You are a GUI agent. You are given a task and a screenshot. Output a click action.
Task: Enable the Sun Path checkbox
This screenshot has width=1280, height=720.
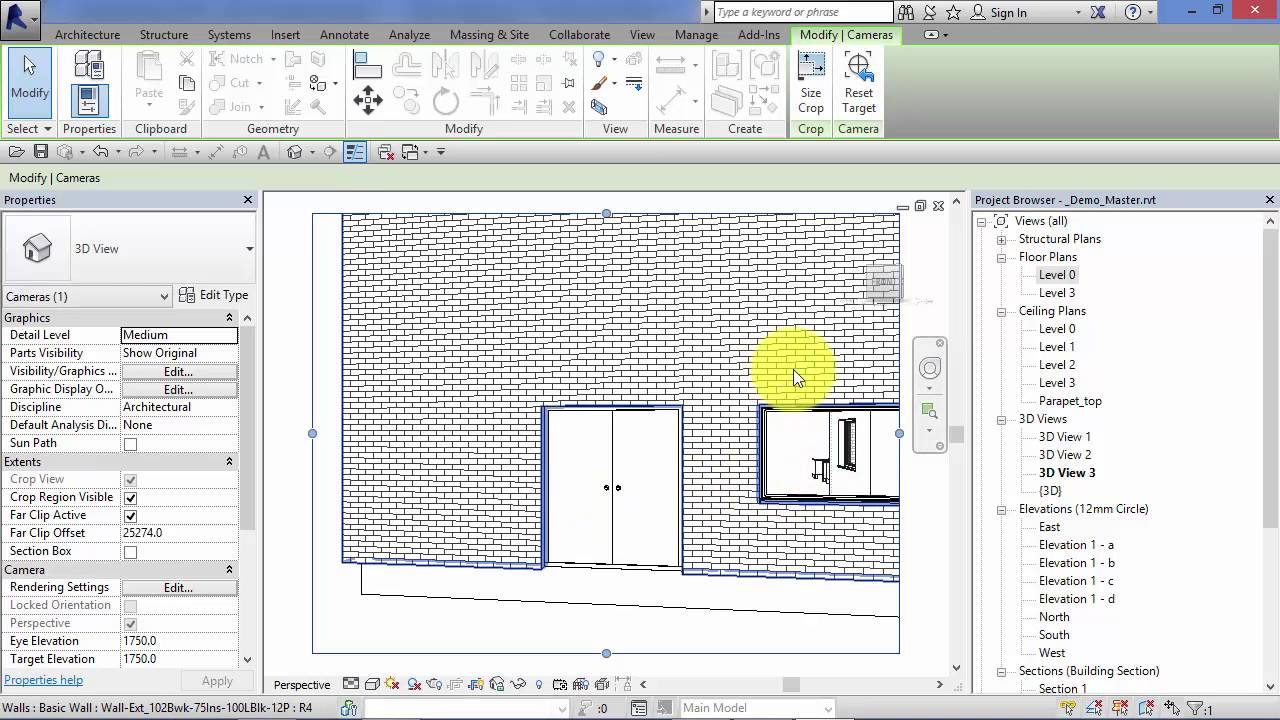pyautogui.click(x=130, y=444)
